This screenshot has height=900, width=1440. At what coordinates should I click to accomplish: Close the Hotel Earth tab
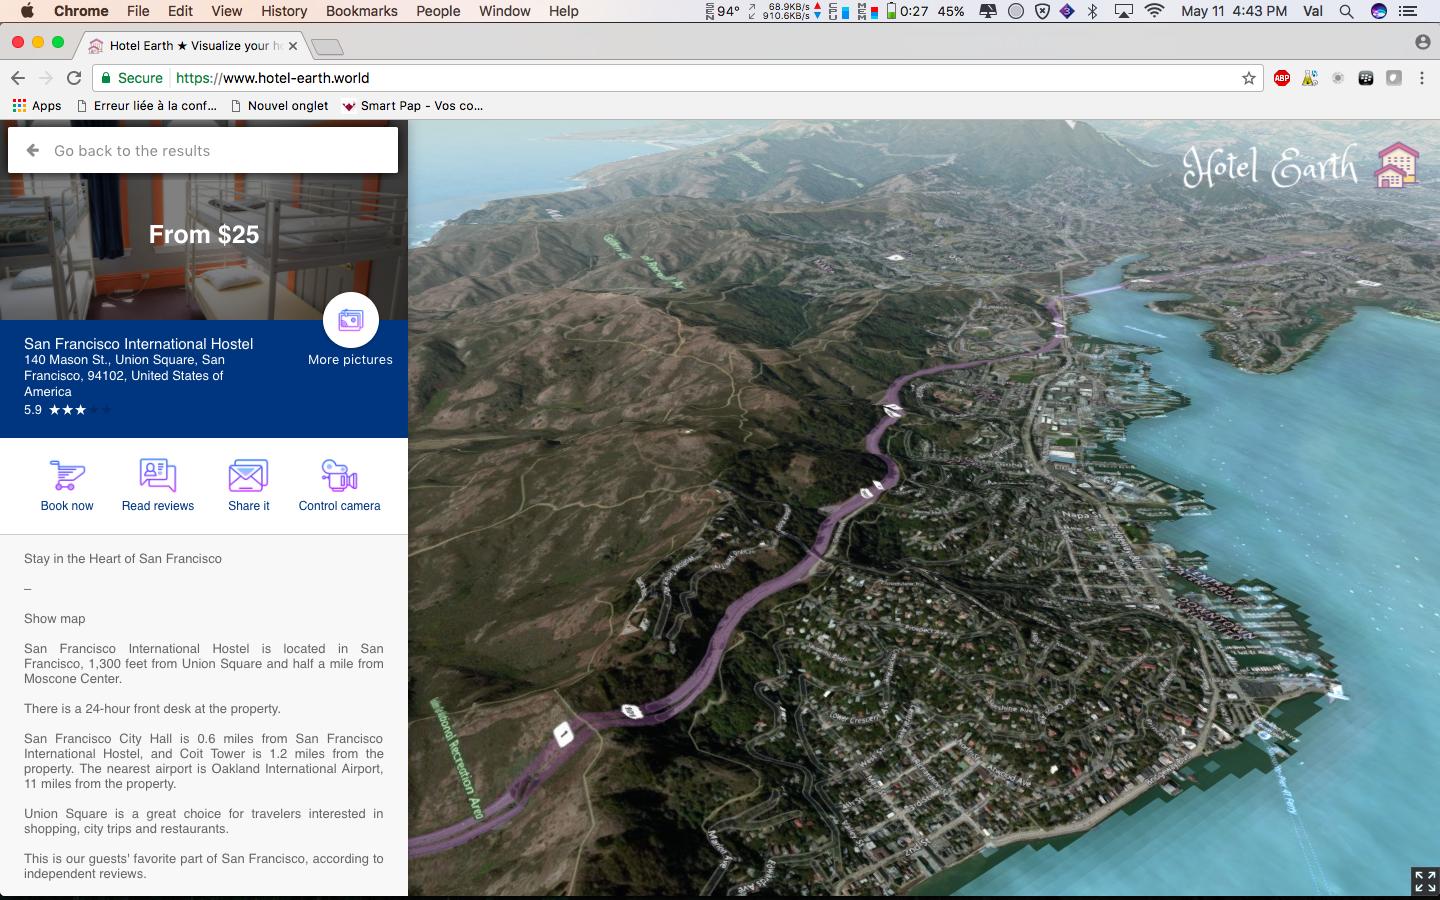click(x=293, y=46)
